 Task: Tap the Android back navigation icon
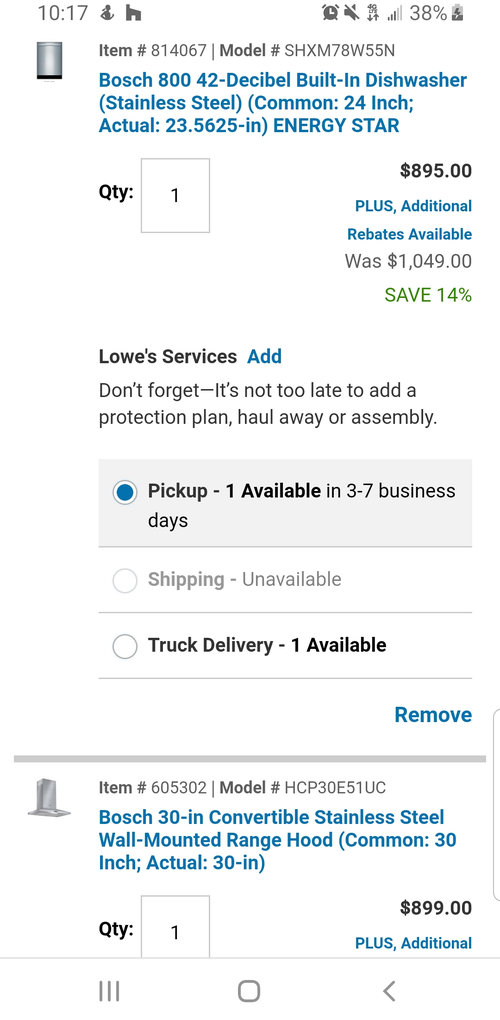389,991
